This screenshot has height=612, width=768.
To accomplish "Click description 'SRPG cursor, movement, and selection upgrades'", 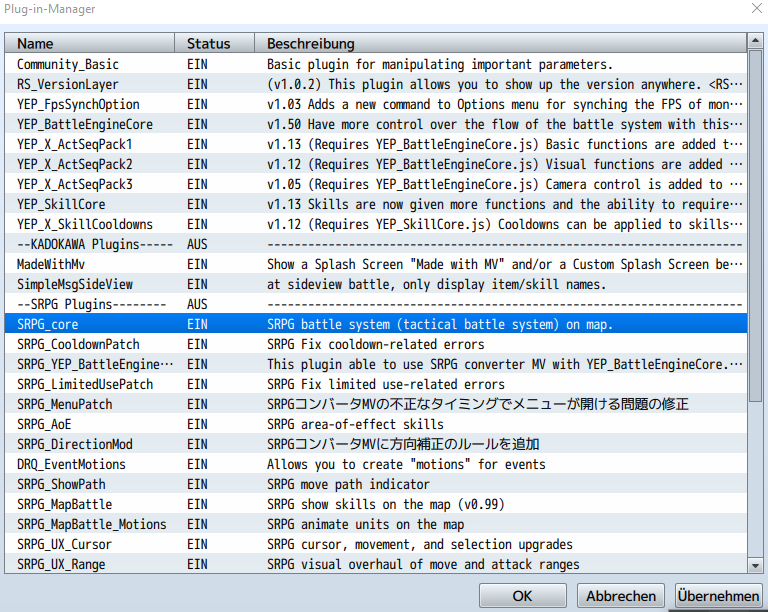I will coord(420,544).
